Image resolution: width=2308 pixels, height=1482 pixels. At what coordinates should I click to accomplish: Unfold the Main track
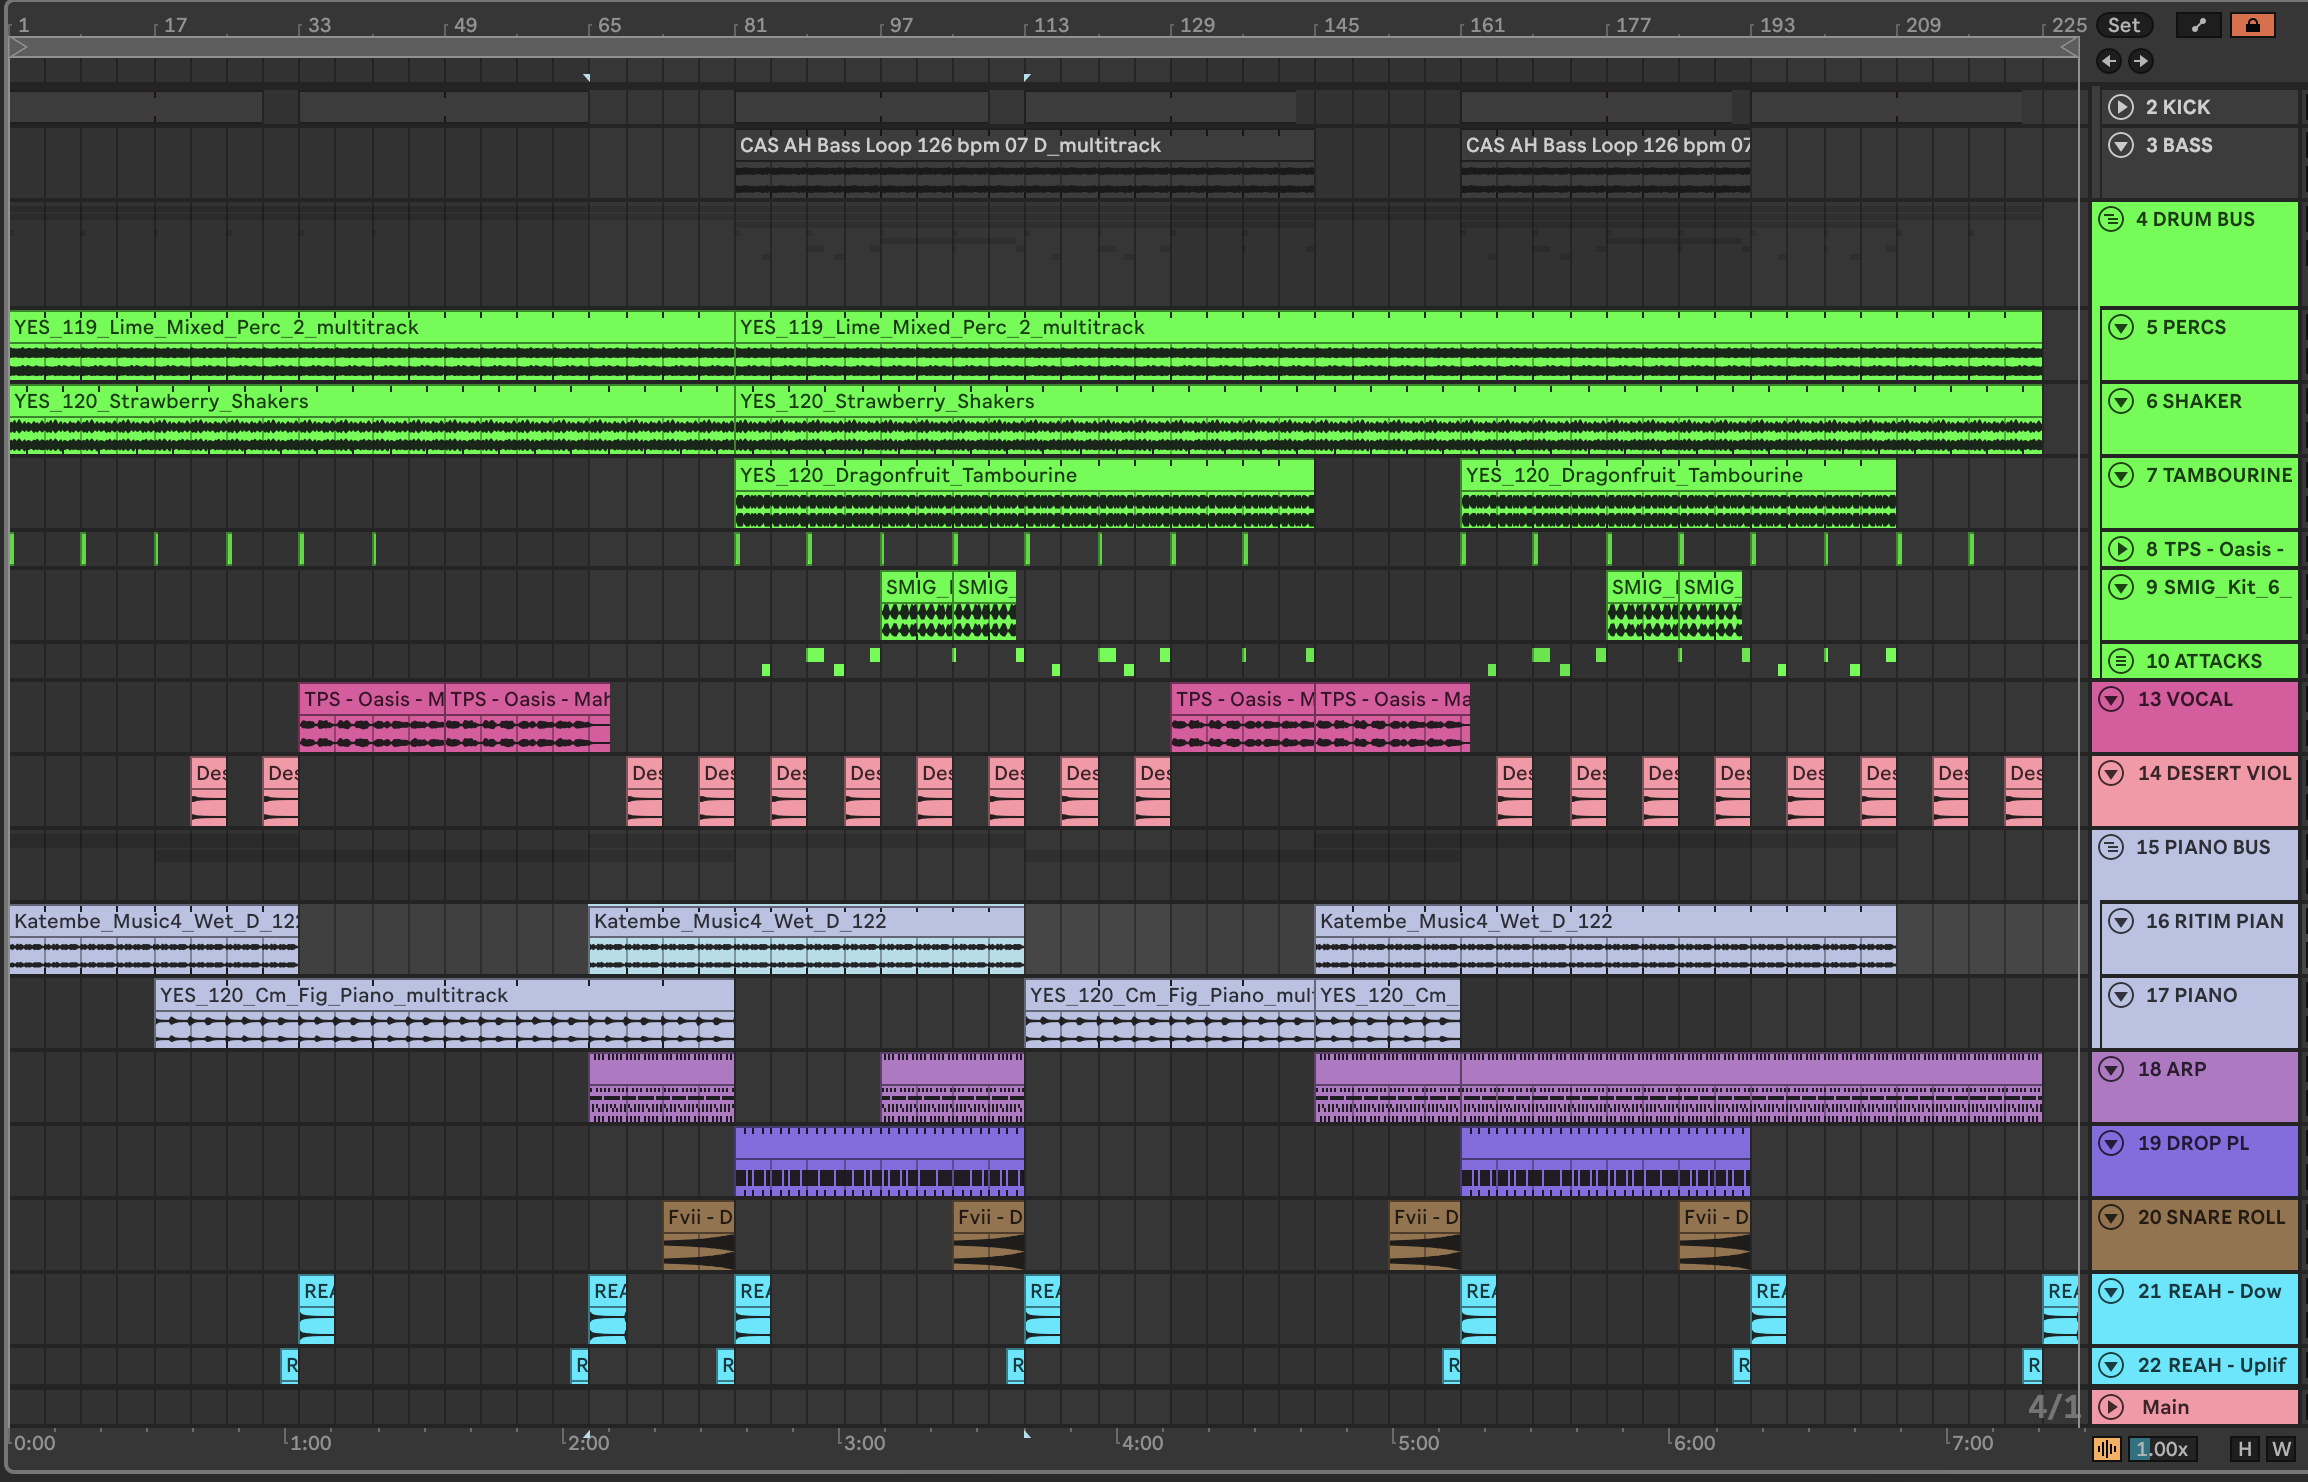pyautogui.click(x=2111, y=1407)
